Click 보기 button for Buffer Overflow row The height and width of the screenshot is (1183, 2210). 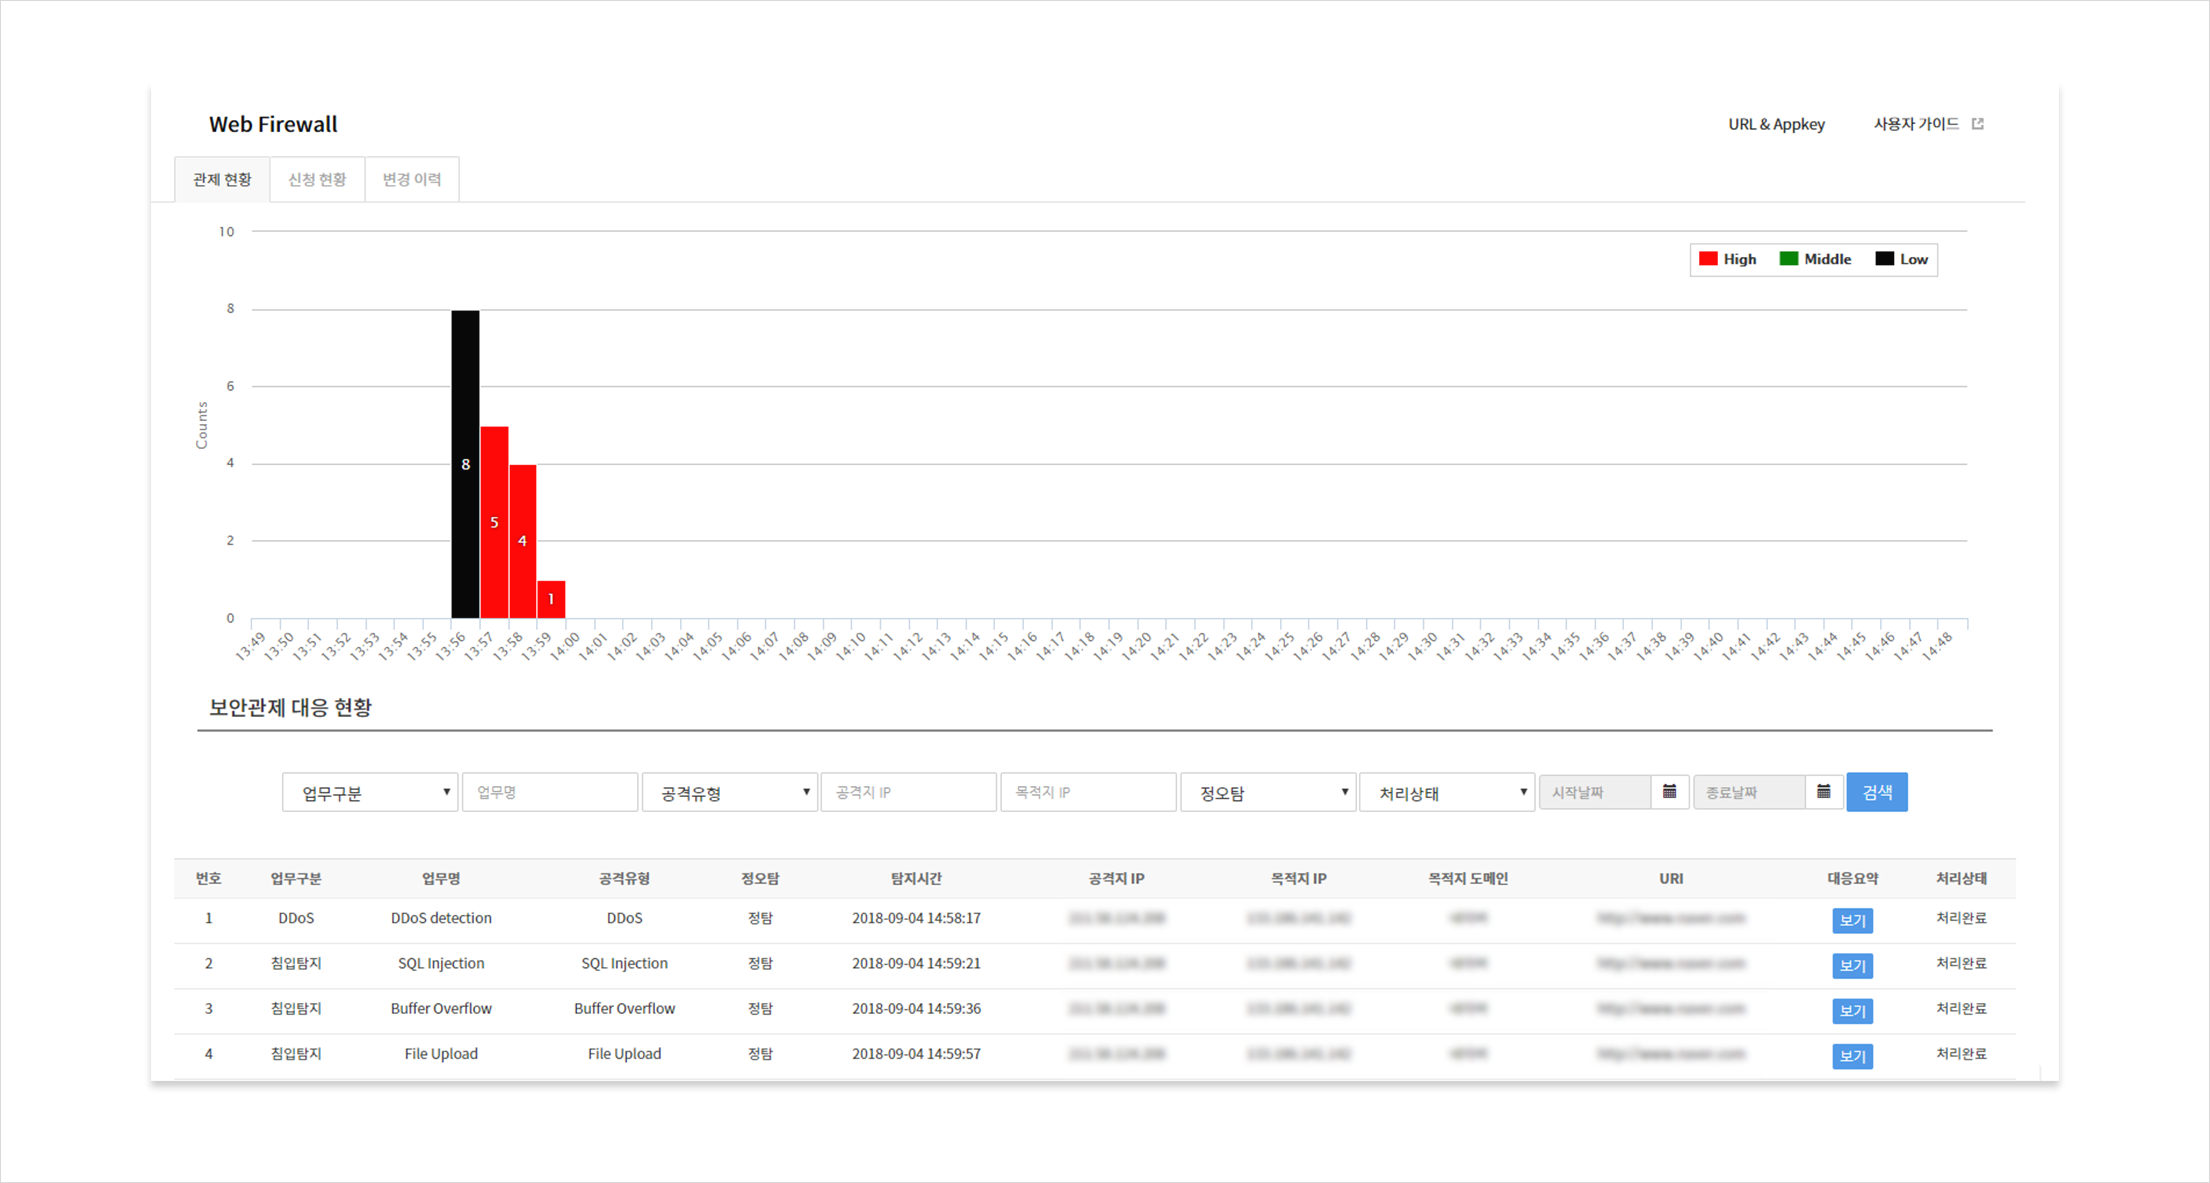1852,1011
